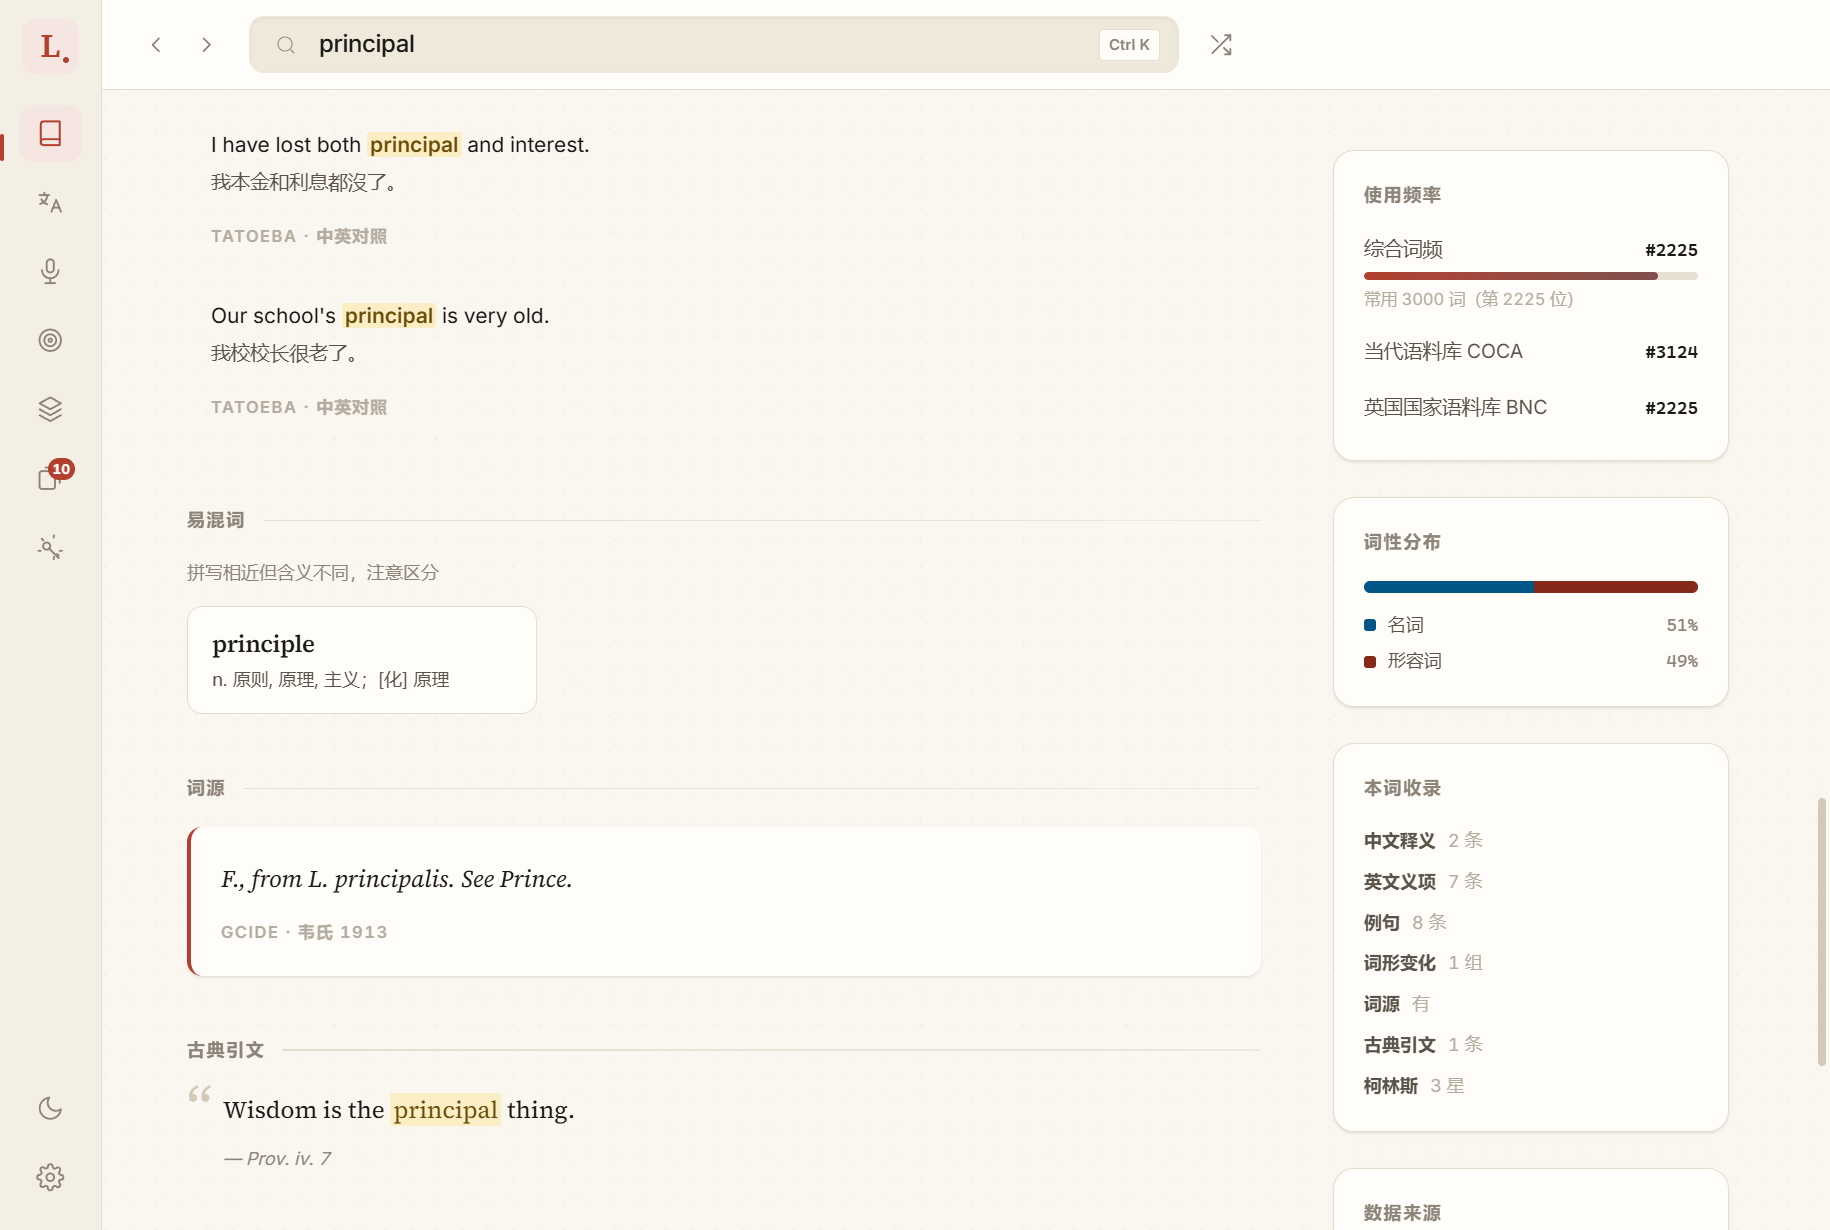The width and height of the screenshot is (1830, 1230).
Task: Go forward with the right arrow
Action: click(206, 45)
